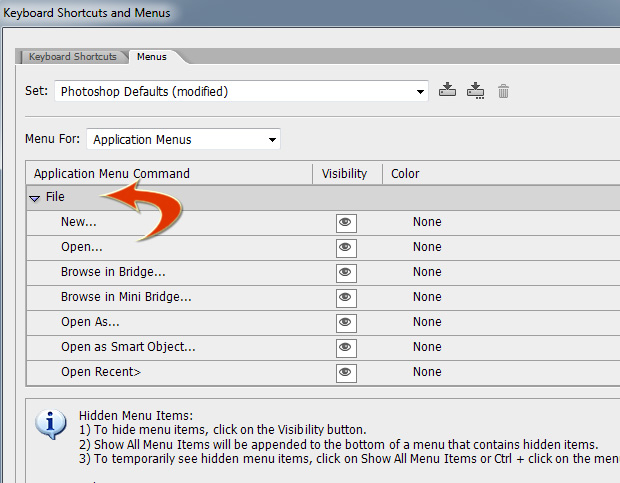Screen dimensions: 620x483
Task: Select the Open Recent> command
Action: (101, 372)
